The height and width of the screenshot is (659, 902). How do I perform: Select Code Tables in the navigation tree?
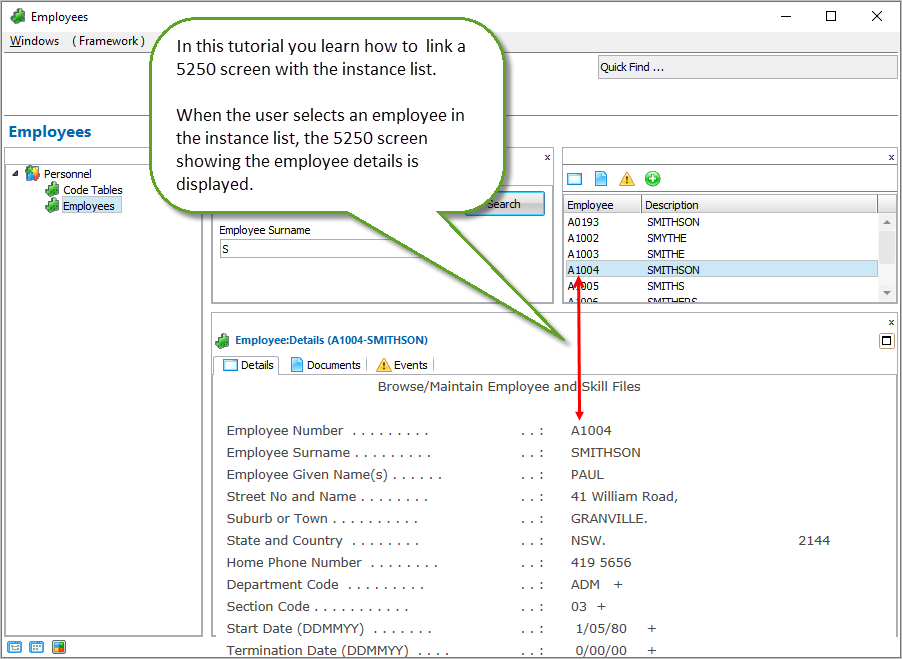click(x=93, y=190)
